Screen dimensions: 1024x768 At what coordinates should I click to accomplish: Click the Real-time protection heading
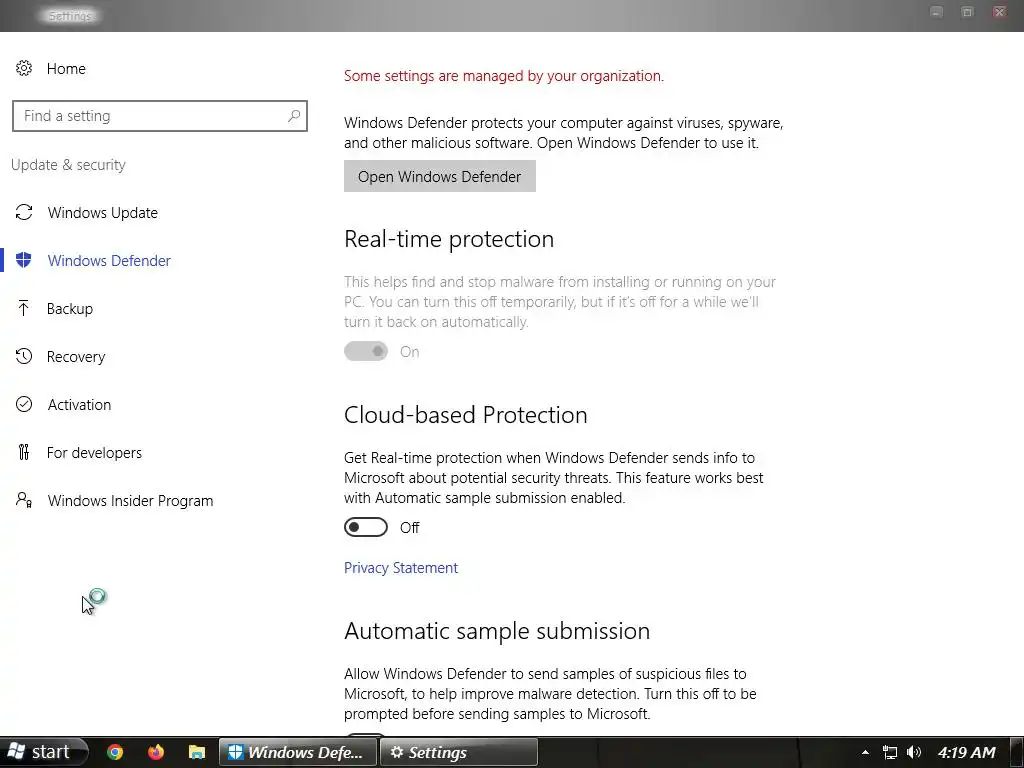tap(449, 239)
